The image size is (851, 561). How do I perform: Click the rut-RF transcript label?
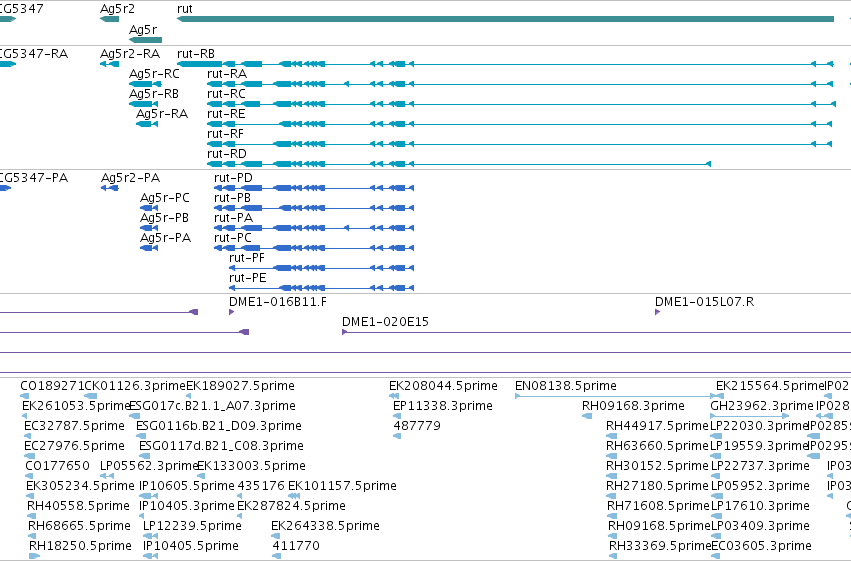225,134
